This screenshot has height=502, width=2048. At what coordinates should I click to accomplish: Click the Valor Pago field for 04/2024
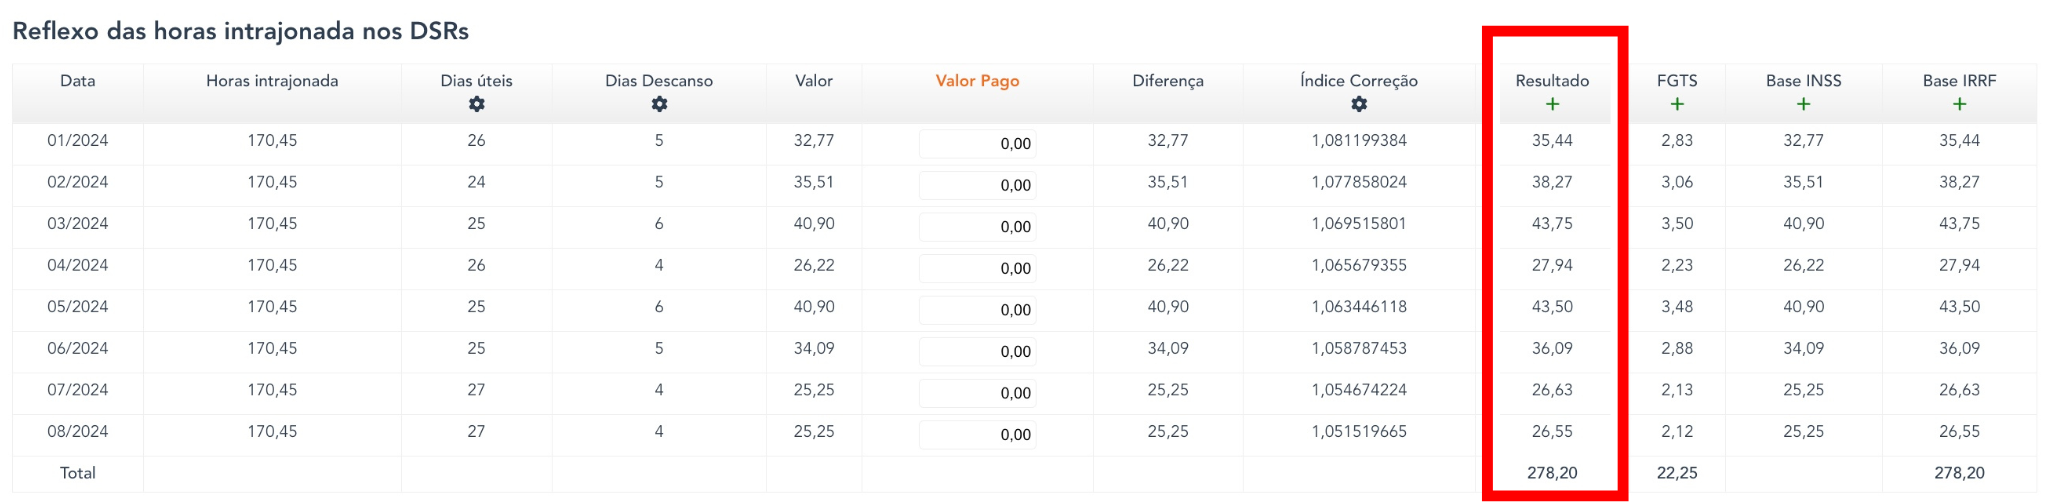coord(977,268)
